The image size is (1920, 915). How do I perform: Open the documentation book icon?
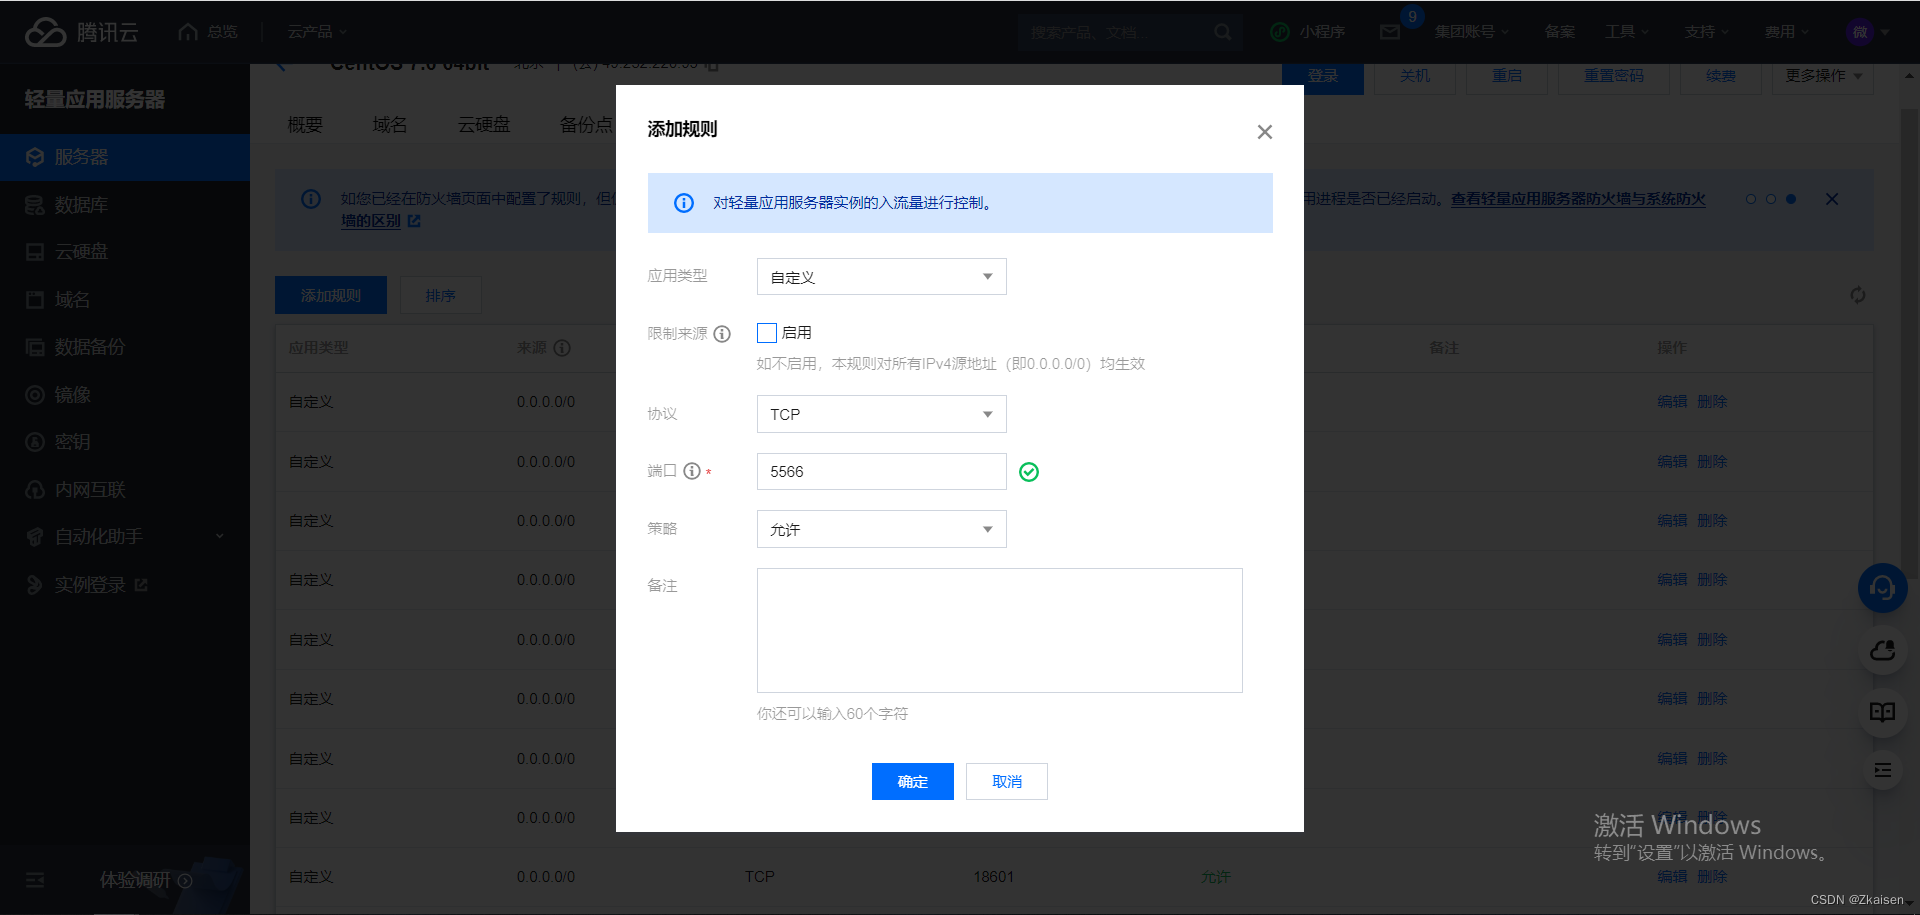(x=1883, y=712)
